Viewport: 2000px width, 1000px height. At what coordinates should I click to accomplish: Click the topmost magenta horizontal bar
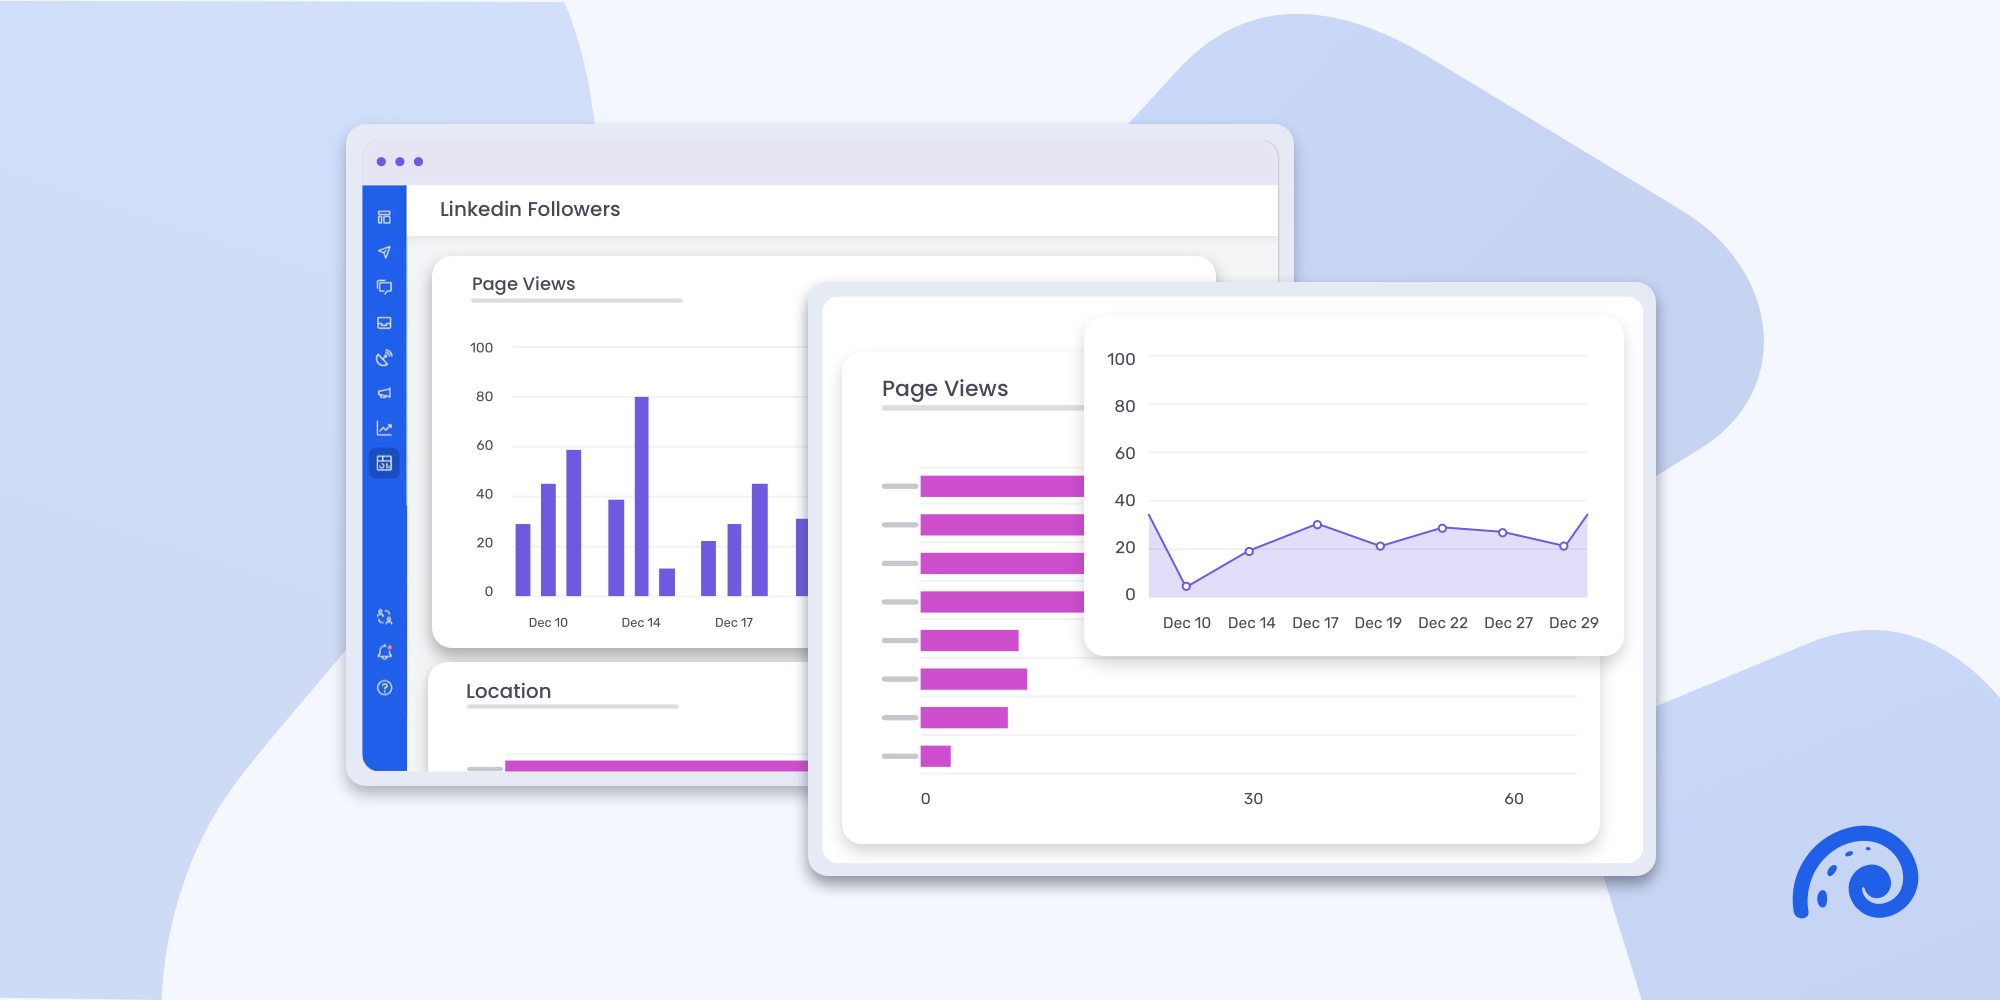point(1000,486)
